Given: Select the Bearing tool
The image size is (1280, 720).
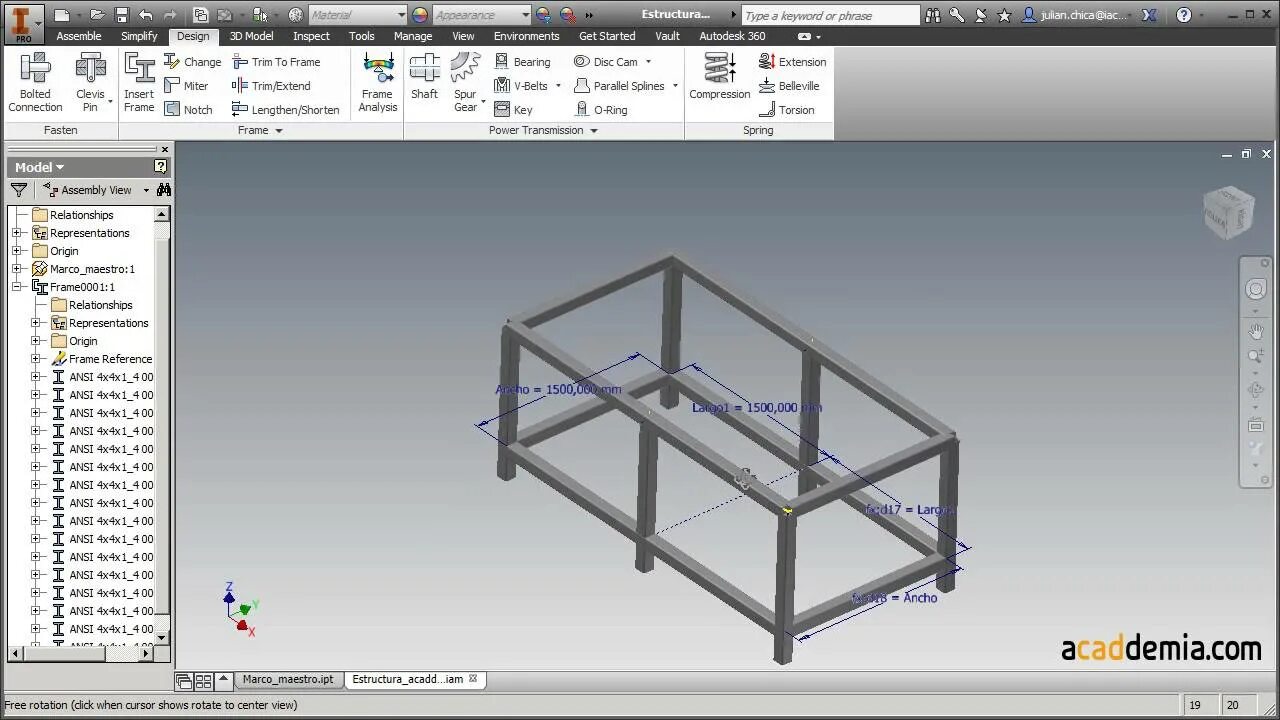Looking at the screenshot, I should [522, 62].
